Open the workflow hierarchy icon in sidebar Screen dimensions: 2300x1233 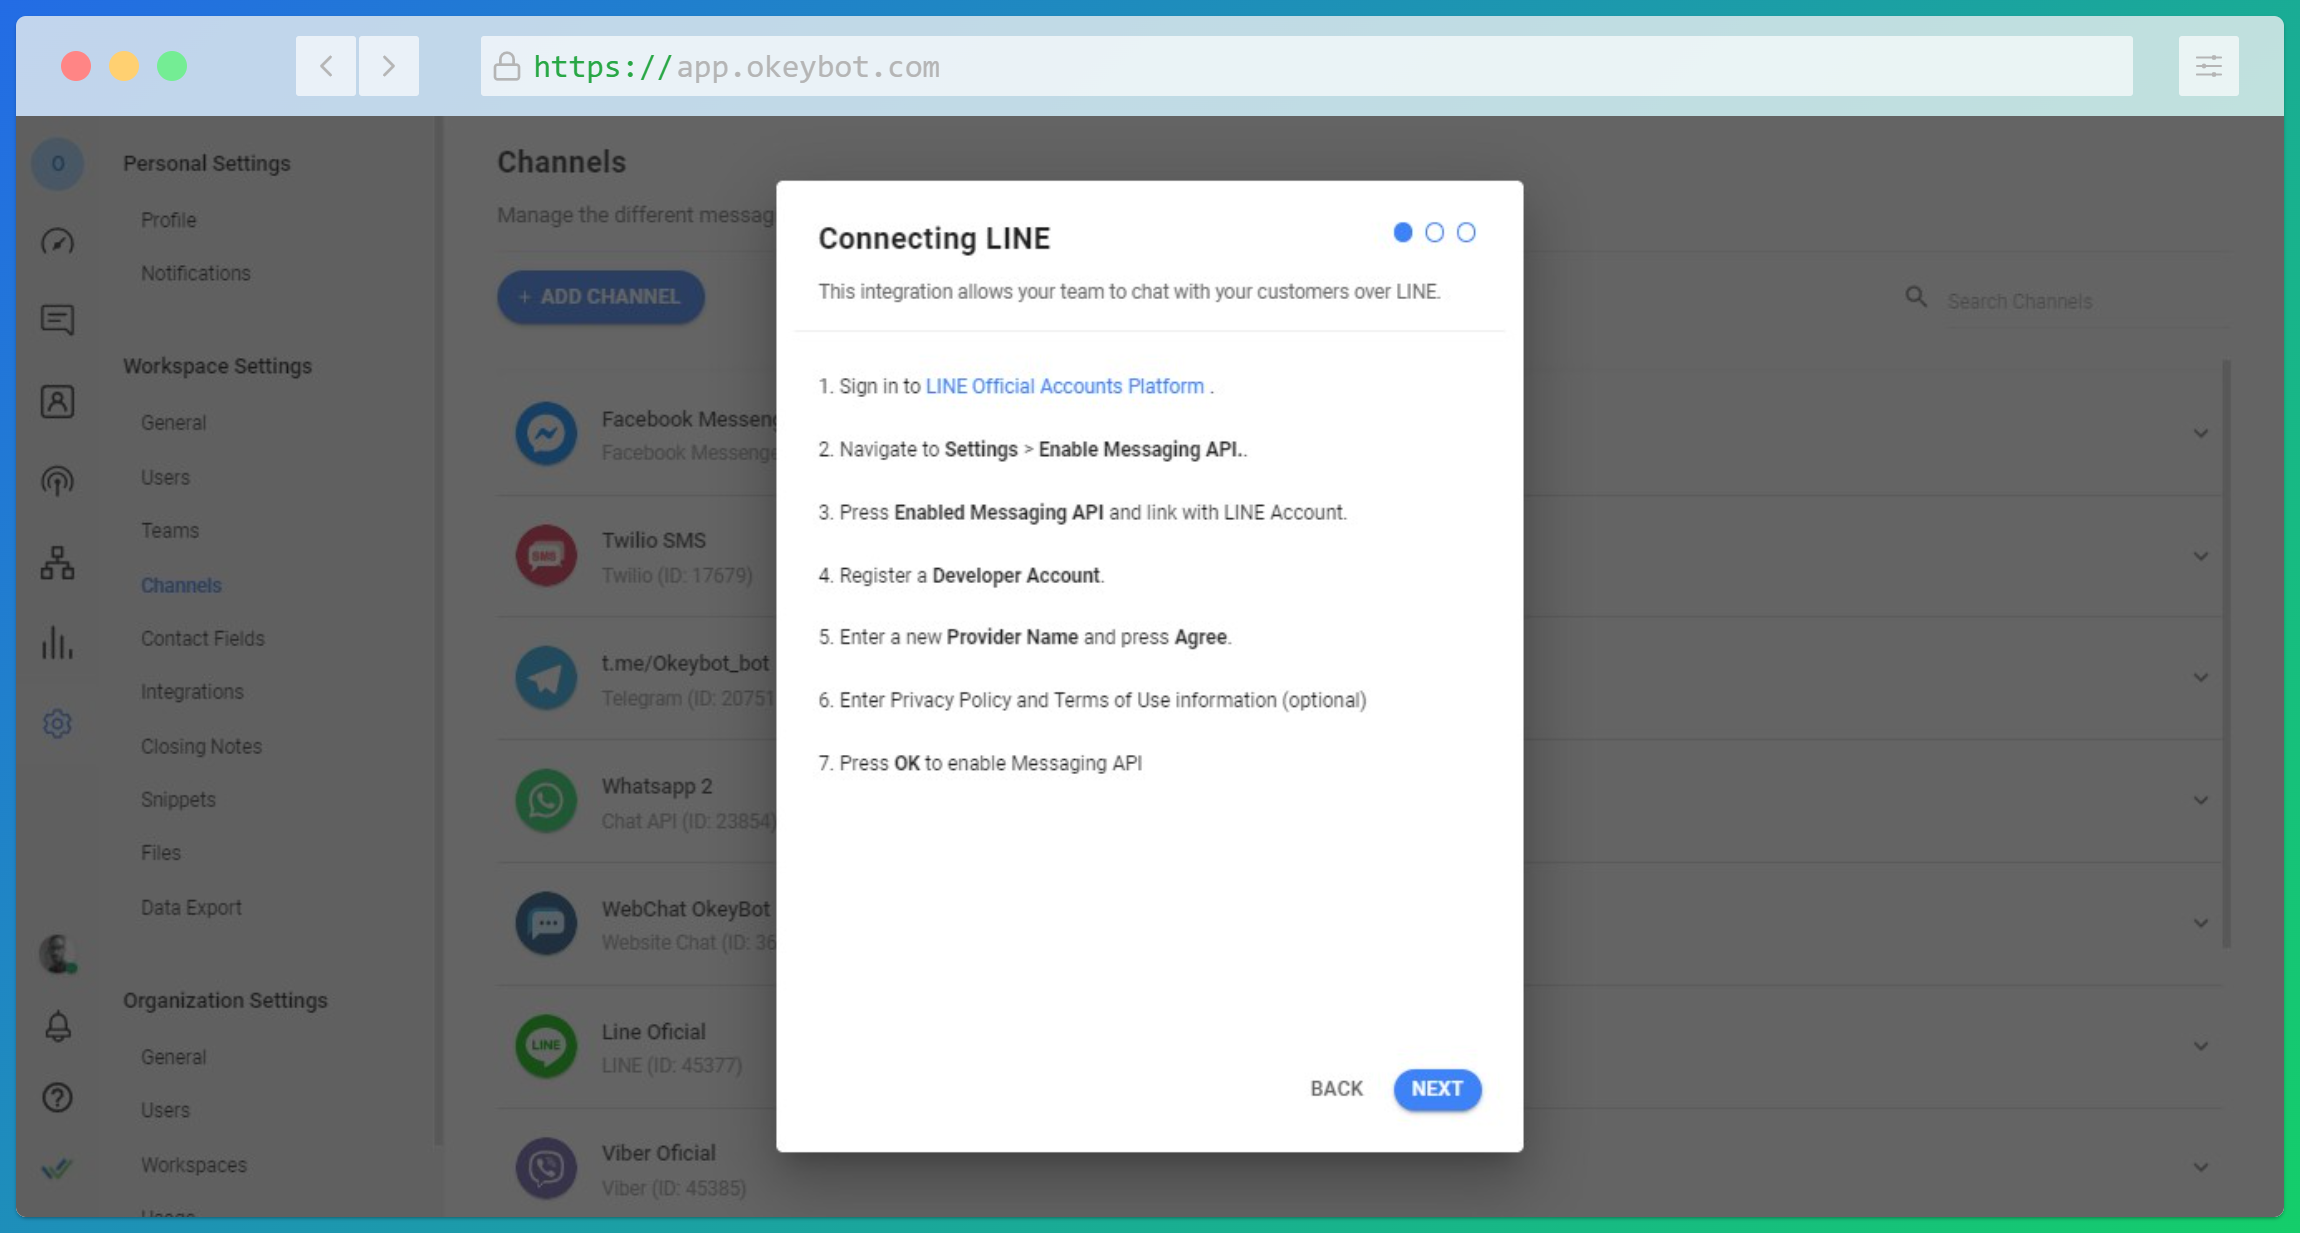coord(57,563)
